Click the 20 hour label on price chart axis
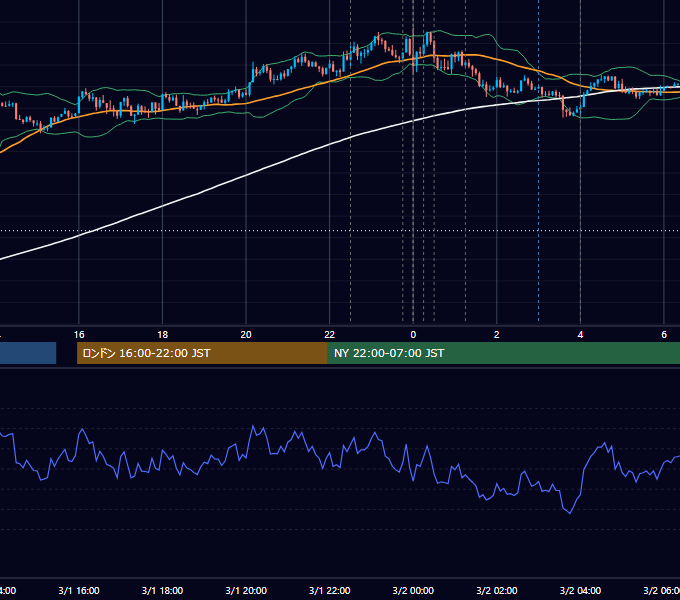This screenshot has width=680, height=600. 246,335
